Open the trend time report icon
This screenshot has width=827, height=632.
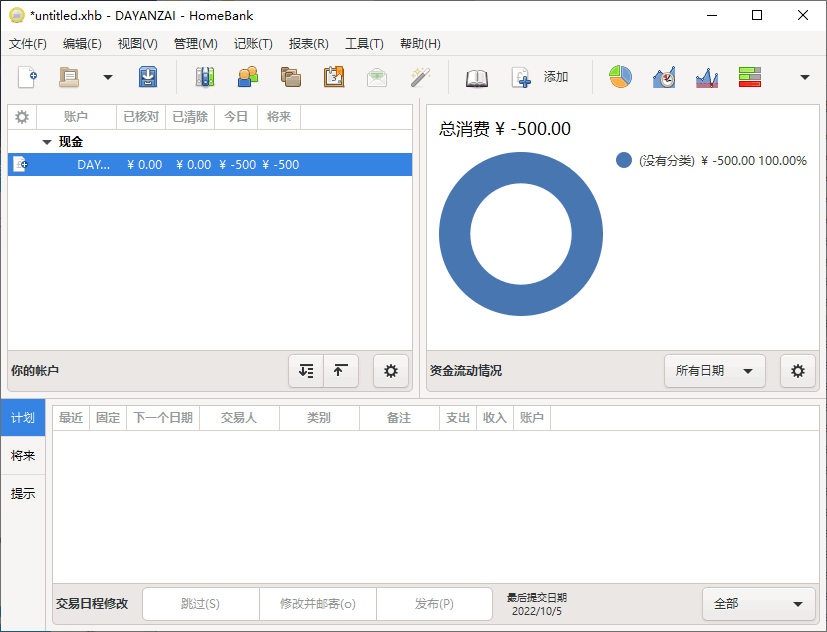(663, 77)
